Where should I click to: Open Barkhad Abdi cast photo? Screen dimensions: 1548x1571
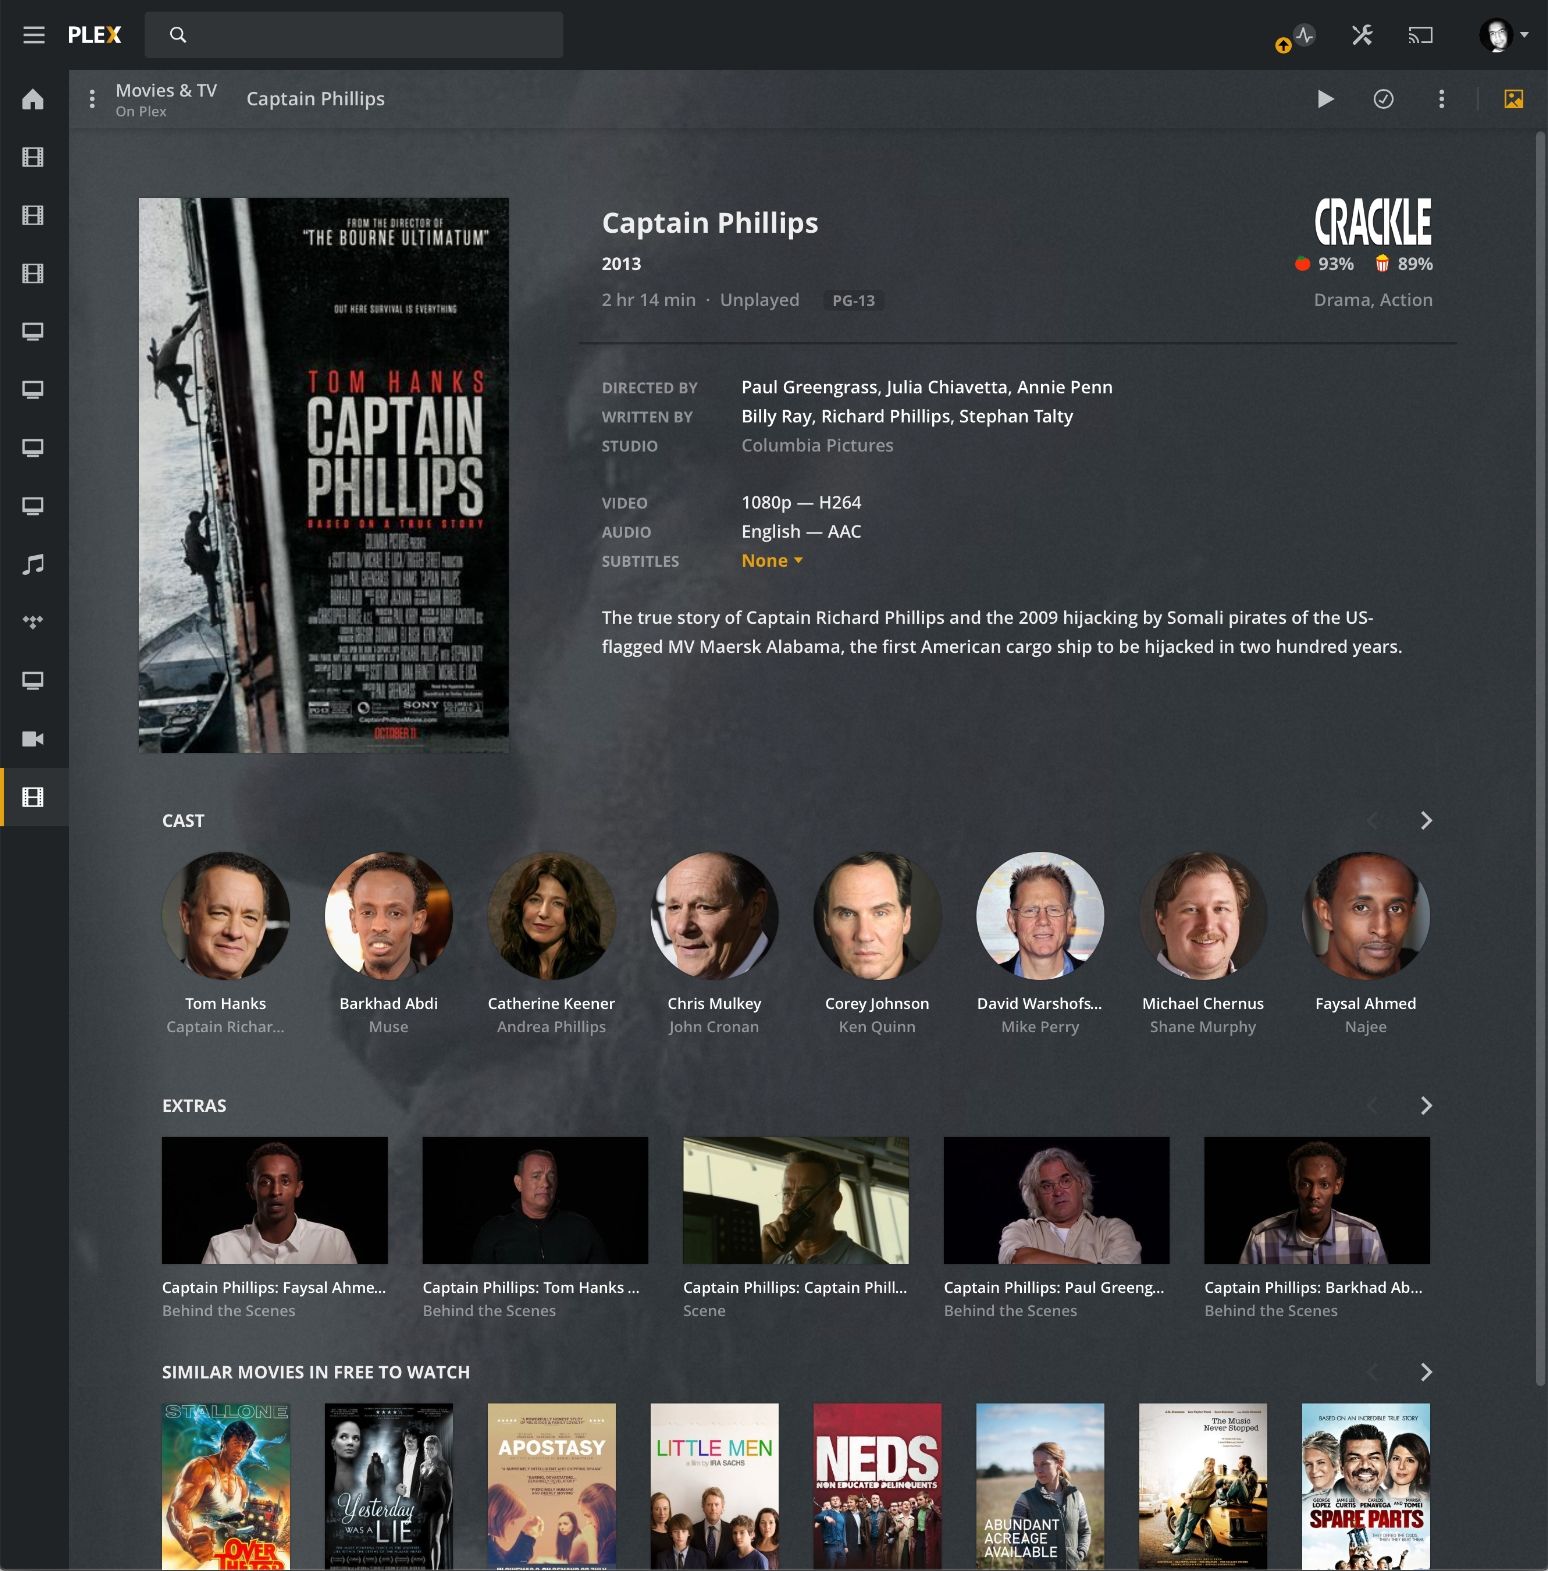click(x=389, y=915)
